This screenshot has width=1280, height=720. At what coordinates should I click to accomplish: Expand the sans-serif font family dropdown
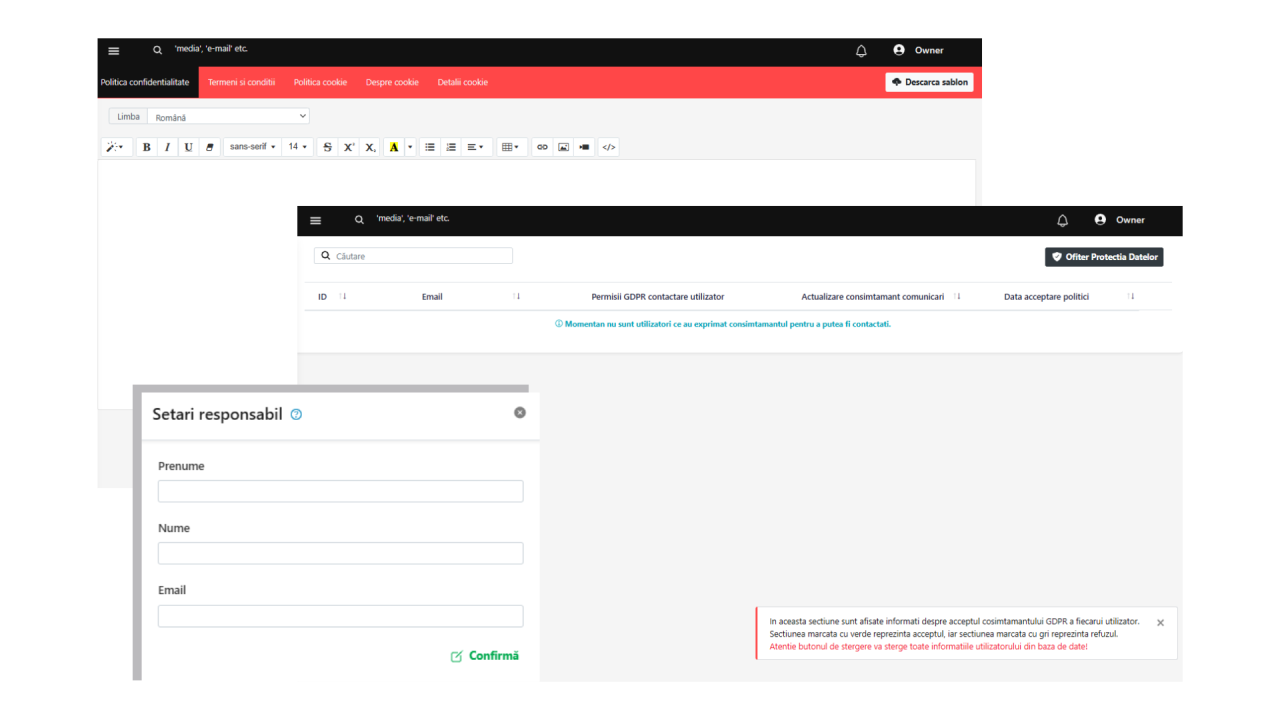click(252, 147)
